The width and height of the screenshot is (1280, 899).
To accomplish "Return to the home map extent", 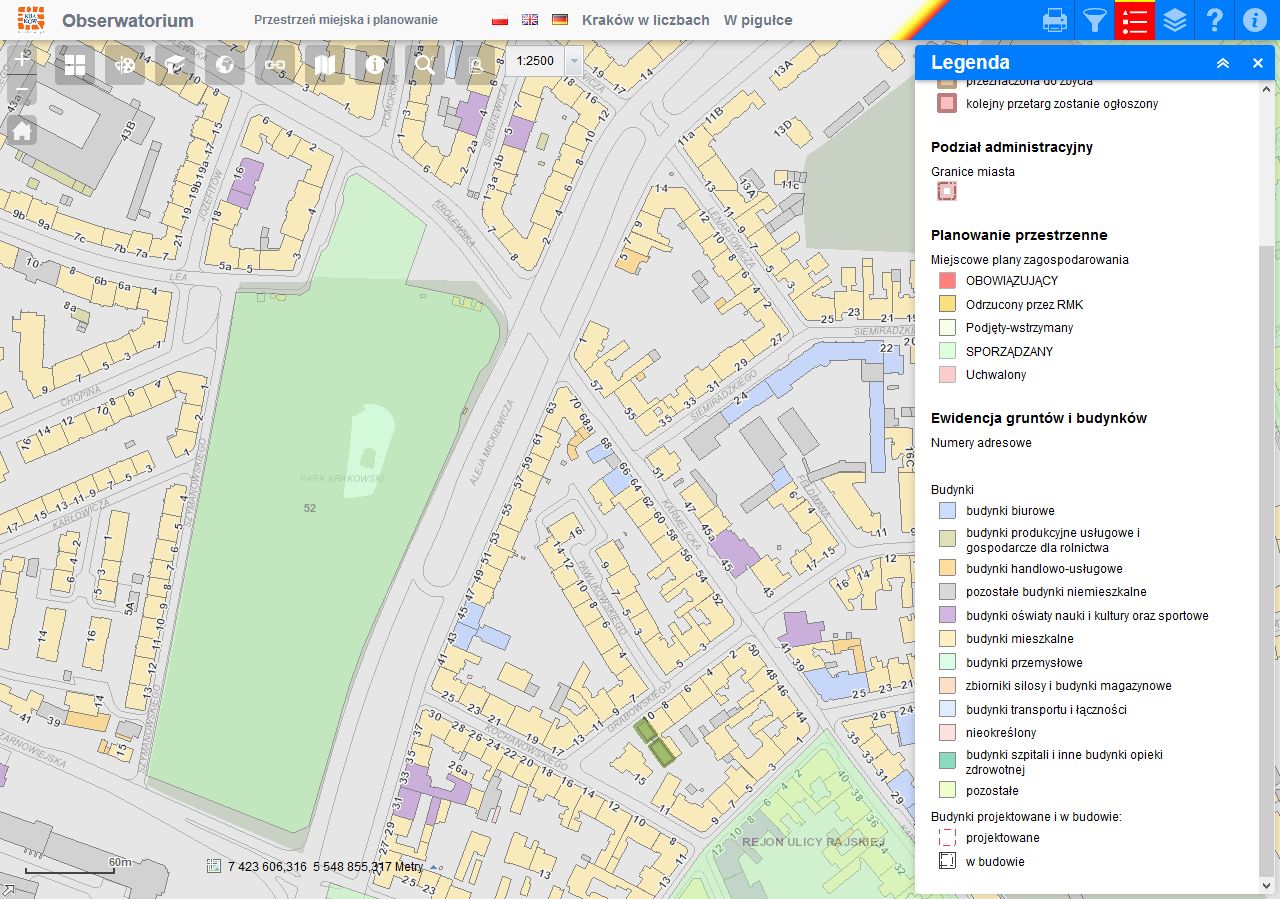I will coord(22,130).
